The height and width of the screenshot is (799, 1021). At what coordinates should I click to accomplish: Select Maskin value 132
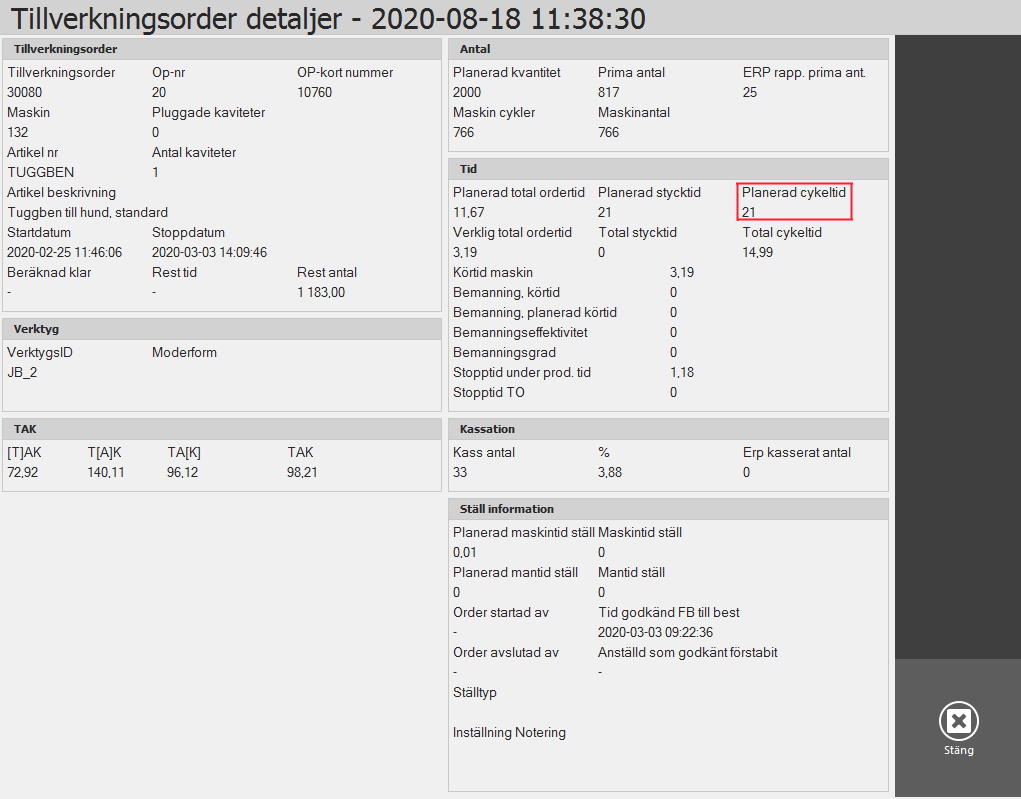(x=18, y=132)
